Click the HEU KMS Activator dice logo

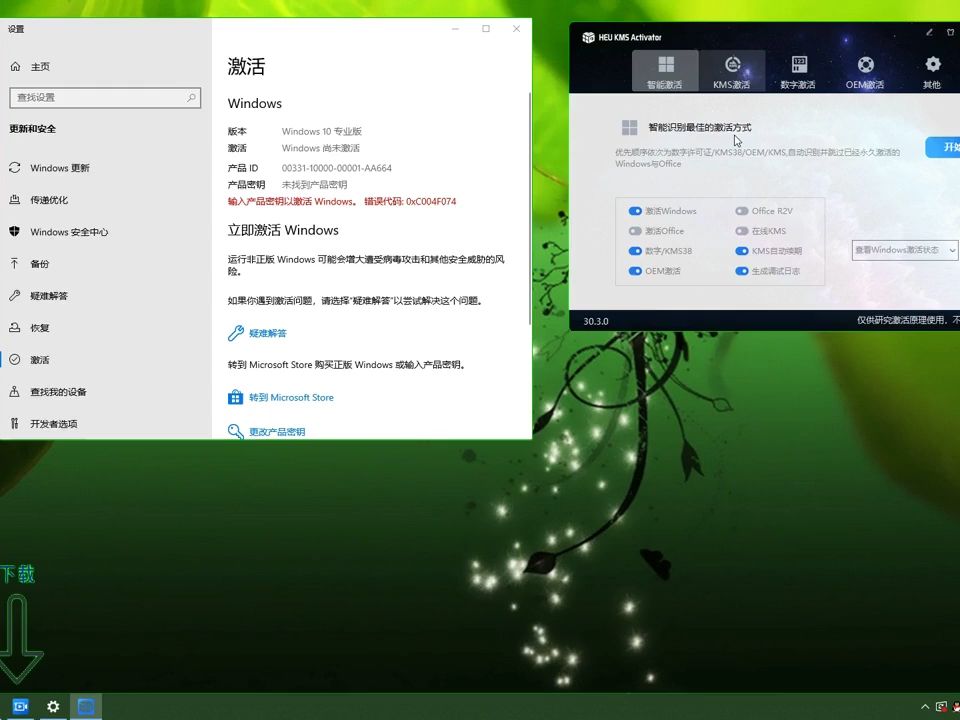588,37
